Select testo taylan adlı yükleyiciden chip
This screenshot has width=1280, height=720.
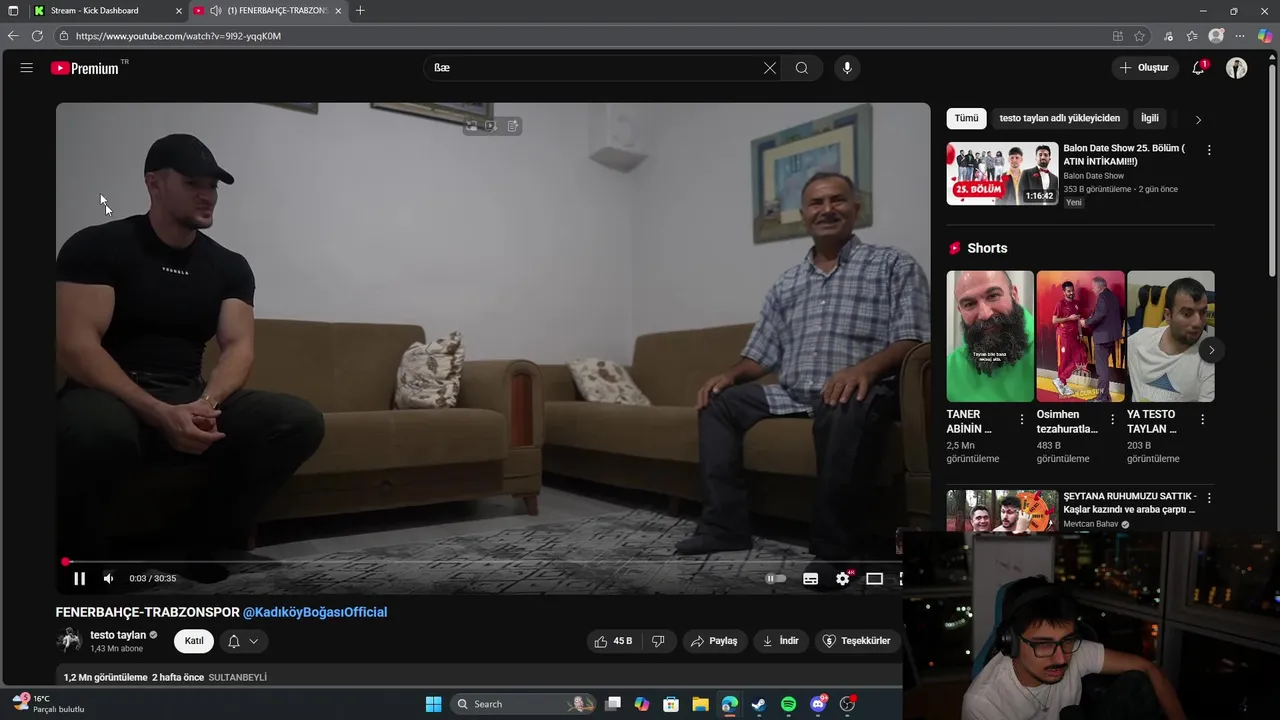[1060, 118]
